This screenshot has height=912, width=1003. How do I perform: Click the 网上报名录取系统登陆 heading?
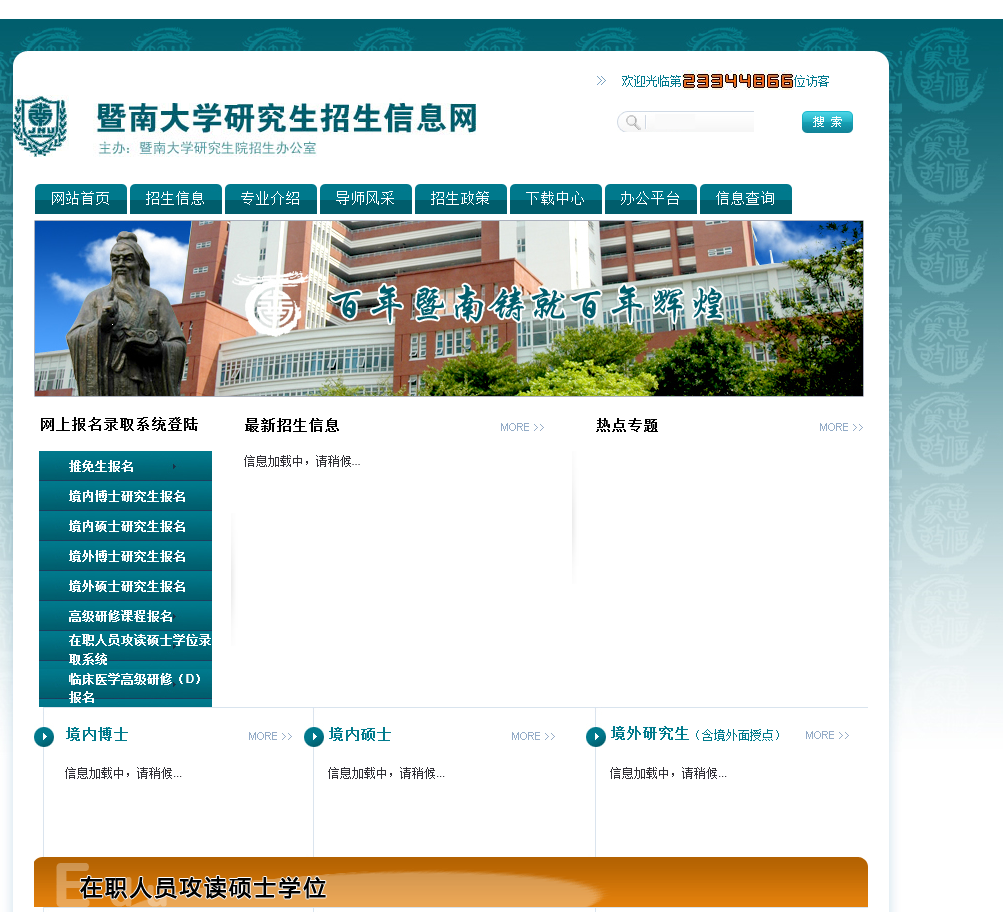[119, 425]
